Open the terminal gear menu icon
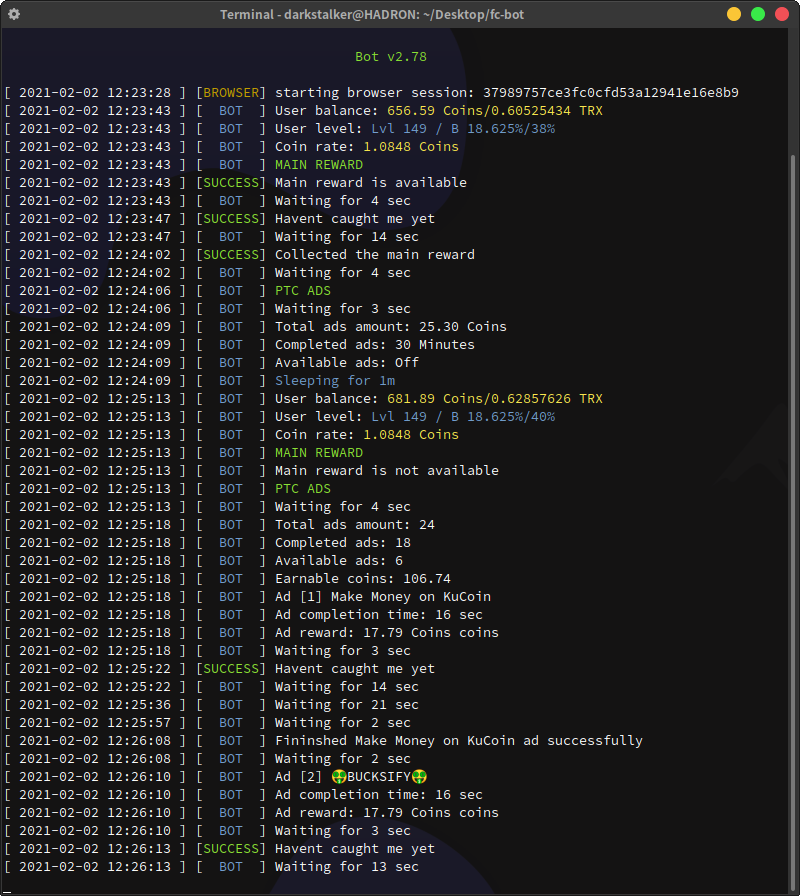The height and width of the screenshot is (896, 800). pyautogui.click(x=14, y=14)
